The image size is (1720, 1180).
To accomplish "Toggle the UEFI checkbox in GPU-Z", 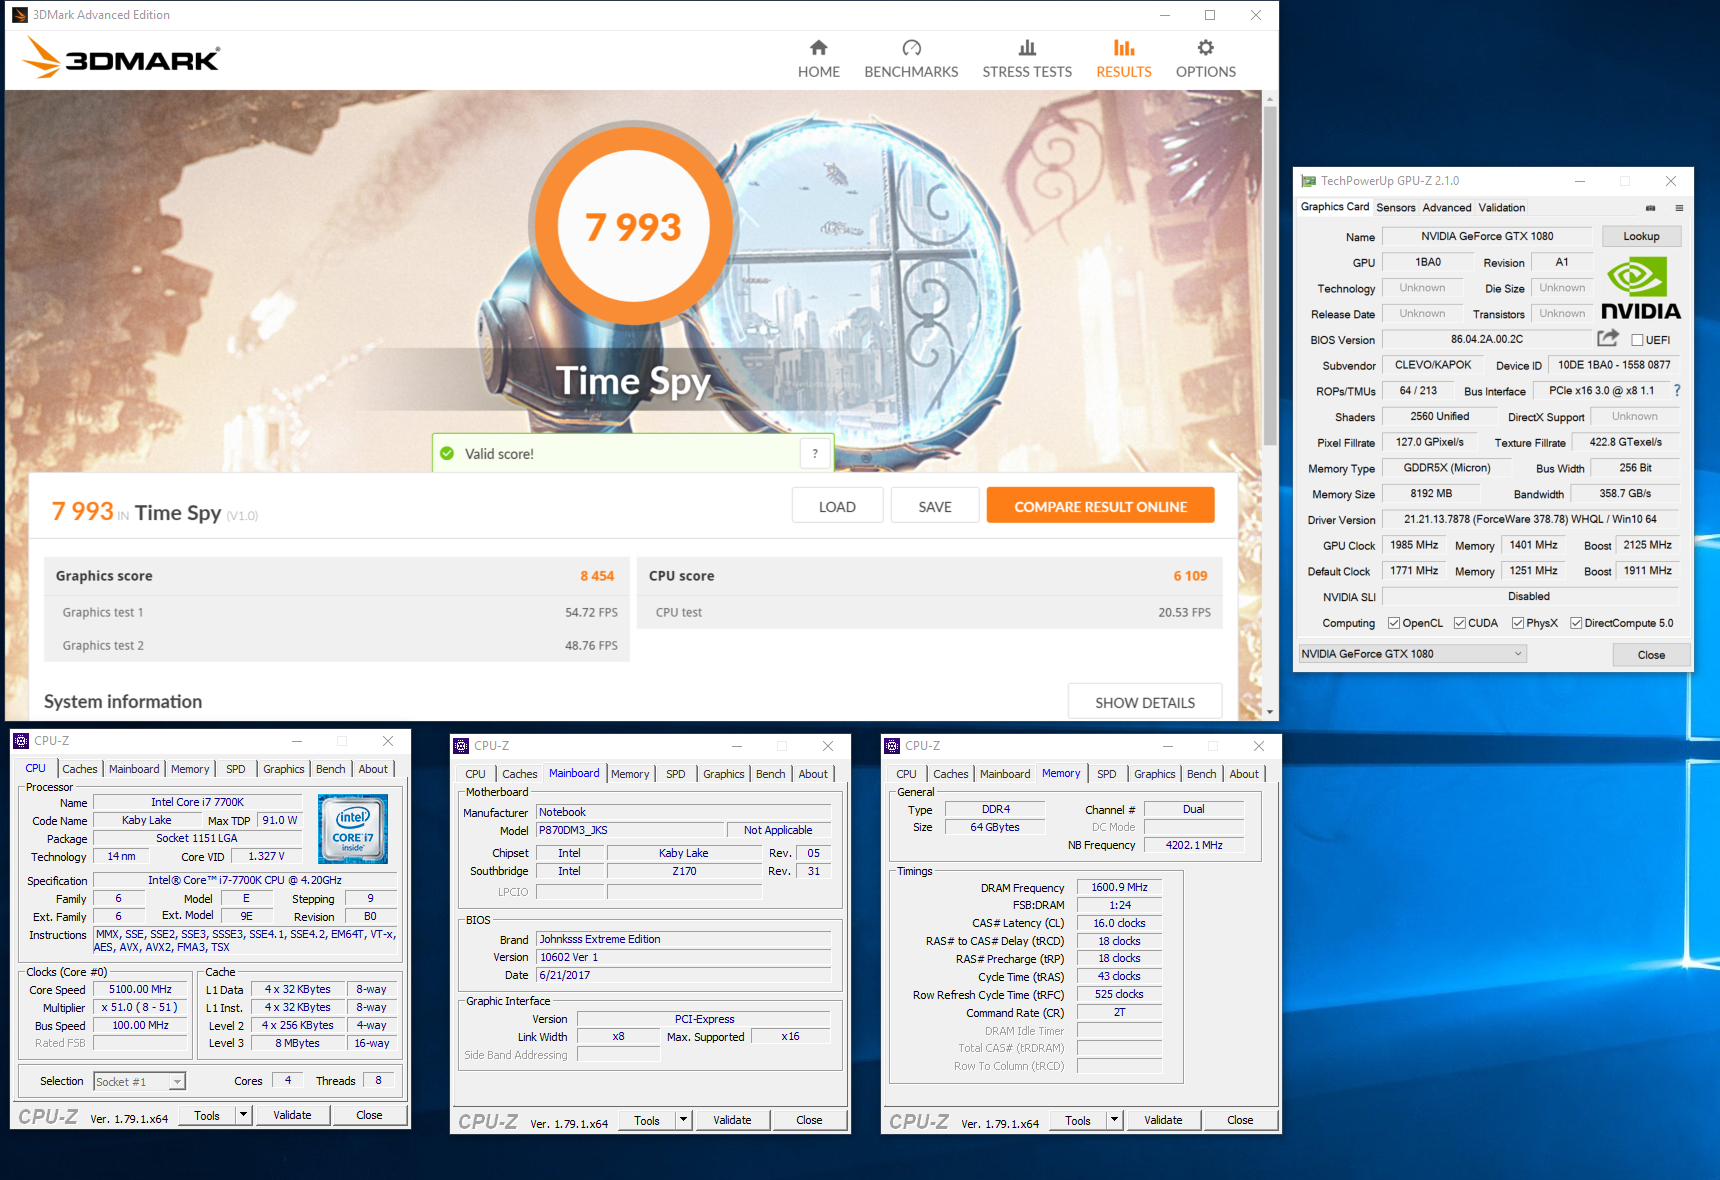I will point(1637,340).
